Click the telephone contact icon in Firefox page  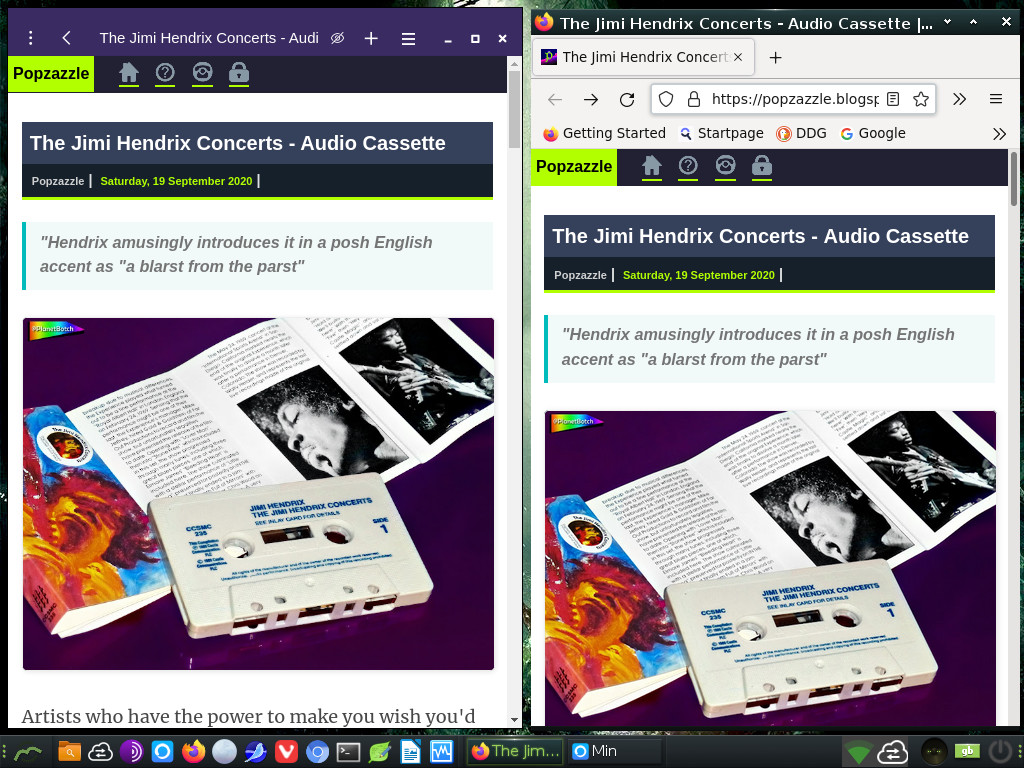tap(725, 167)
